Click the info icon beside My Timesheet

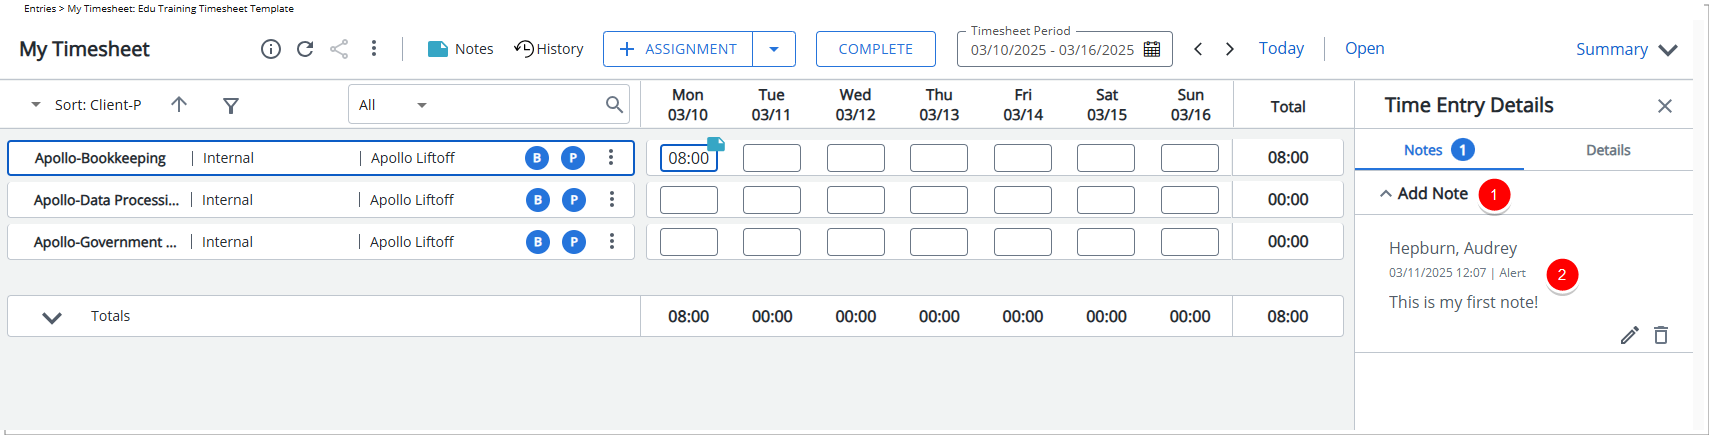coord(271,49)
